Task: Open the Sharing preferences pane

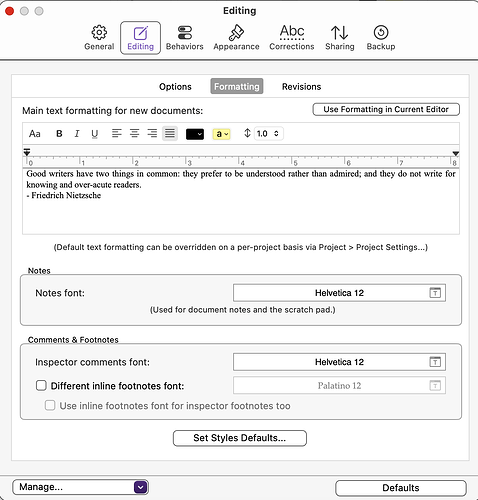Action: tap(340, 38)
